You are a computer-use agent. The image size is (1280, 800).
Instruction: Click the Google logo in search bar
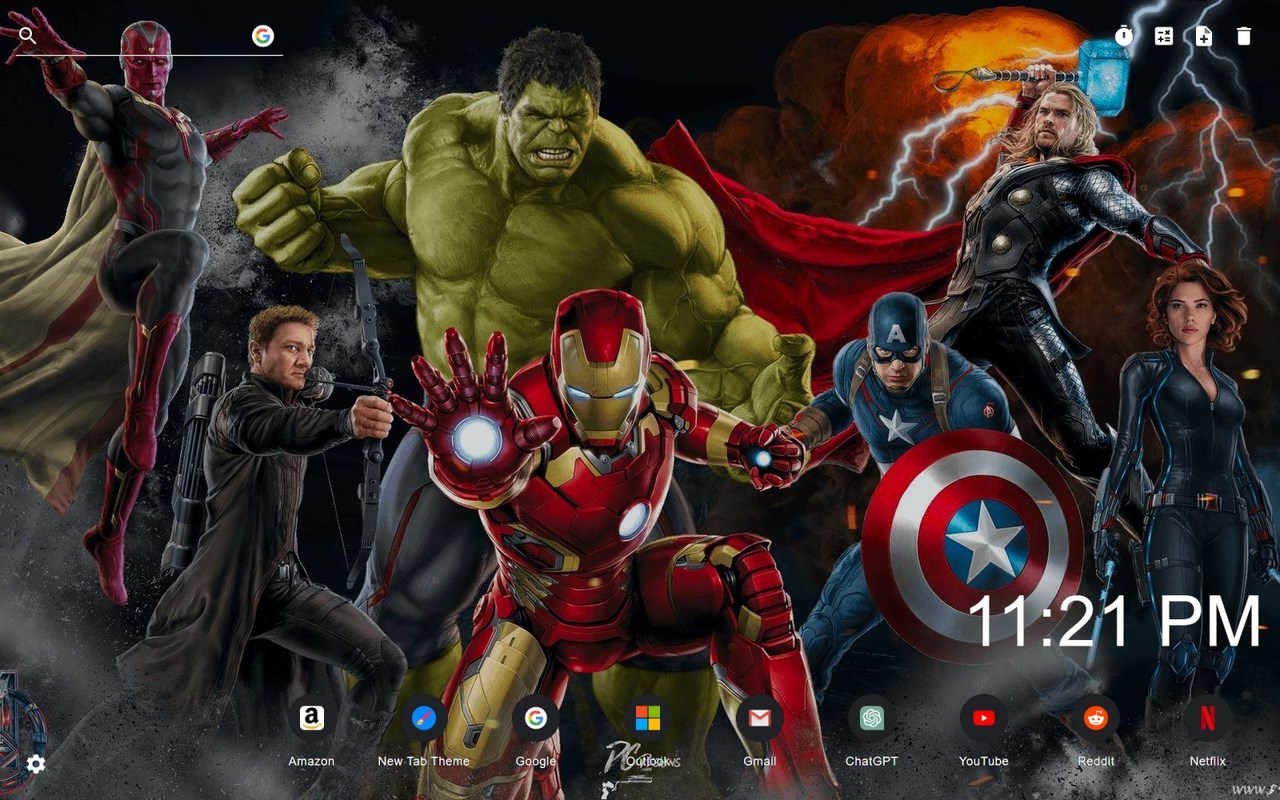(x=263, y=36)
